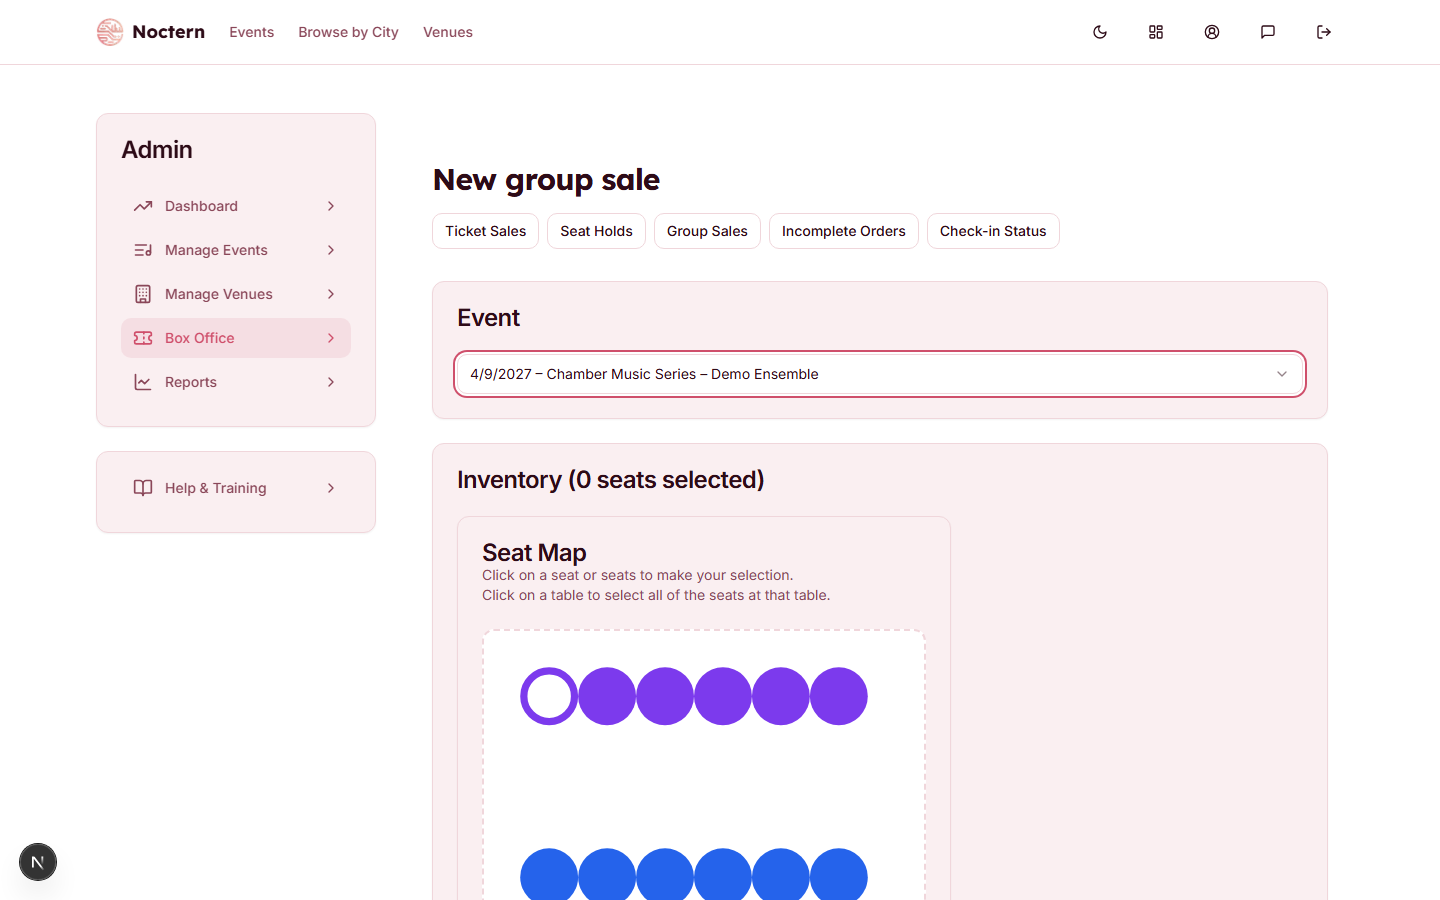The height and width of the screenshot is (900, 1440).
Task: Open Manage Events in Admin sidebar
Action: 236,250
